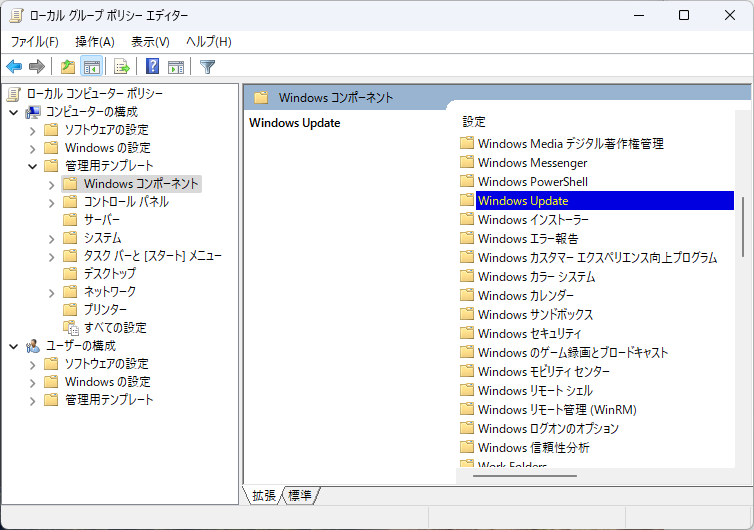The width and height of the screenshot is (754, 530).
Task: Click folder icon beside Windows Messenger
Action: [466, 162]
